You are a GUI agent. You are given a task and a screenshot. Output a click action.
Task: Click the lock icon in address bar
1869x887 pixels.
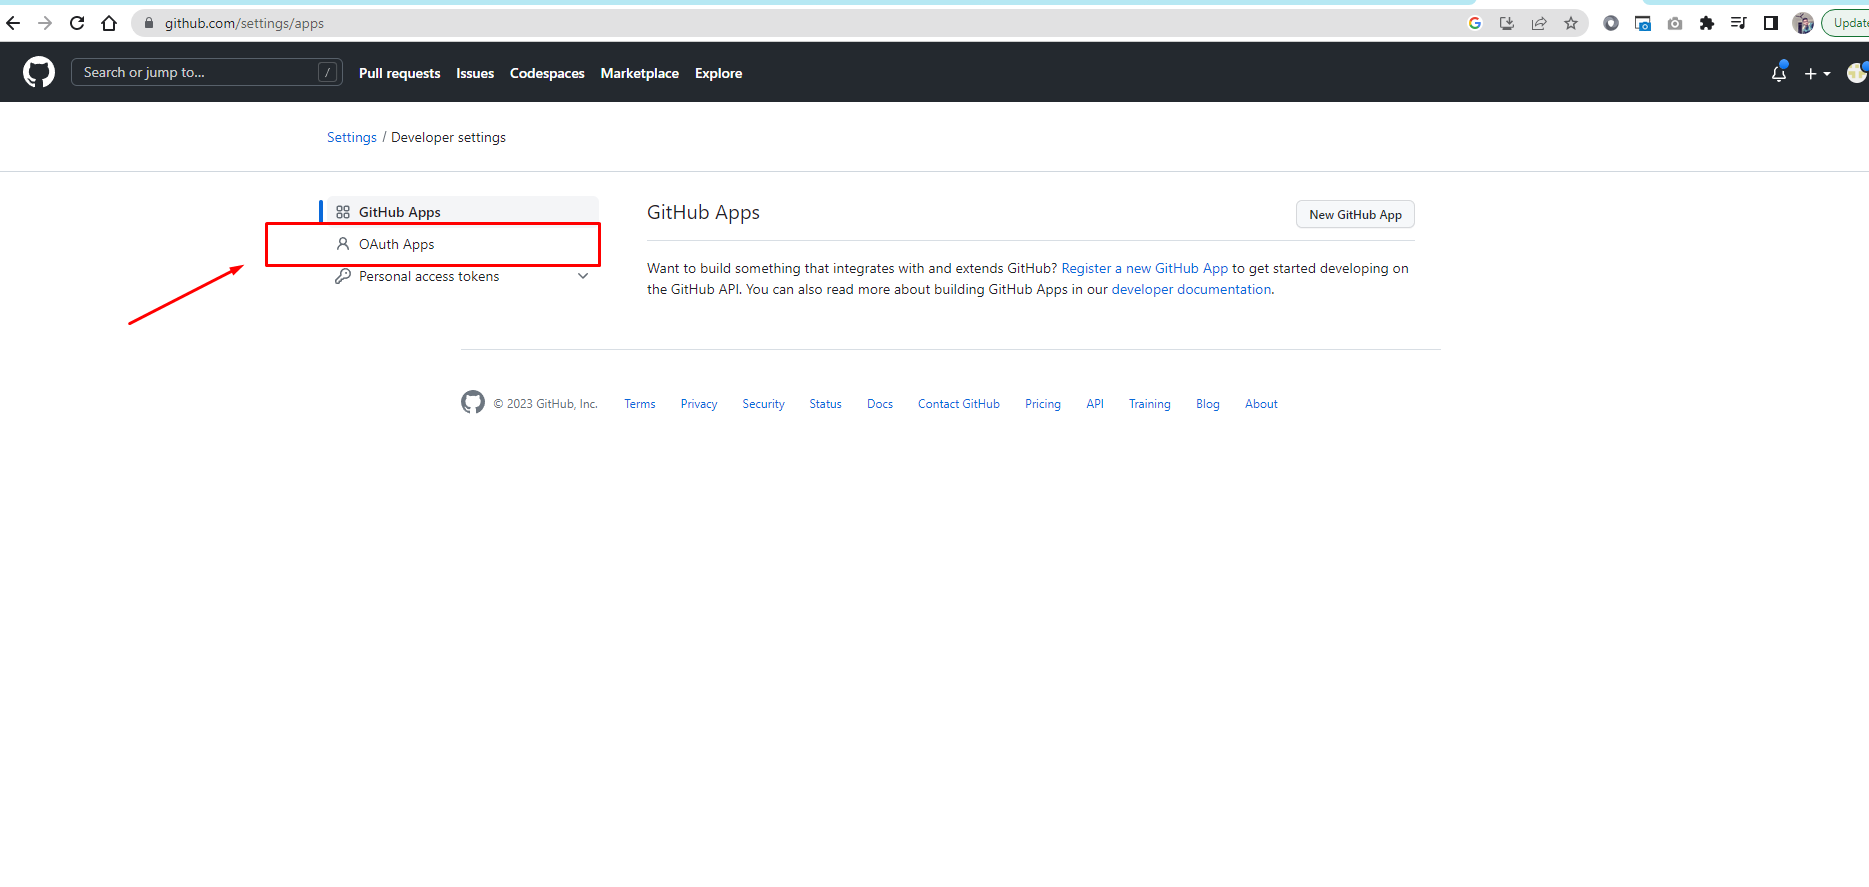pyautogui.click(x=149, y=23)
